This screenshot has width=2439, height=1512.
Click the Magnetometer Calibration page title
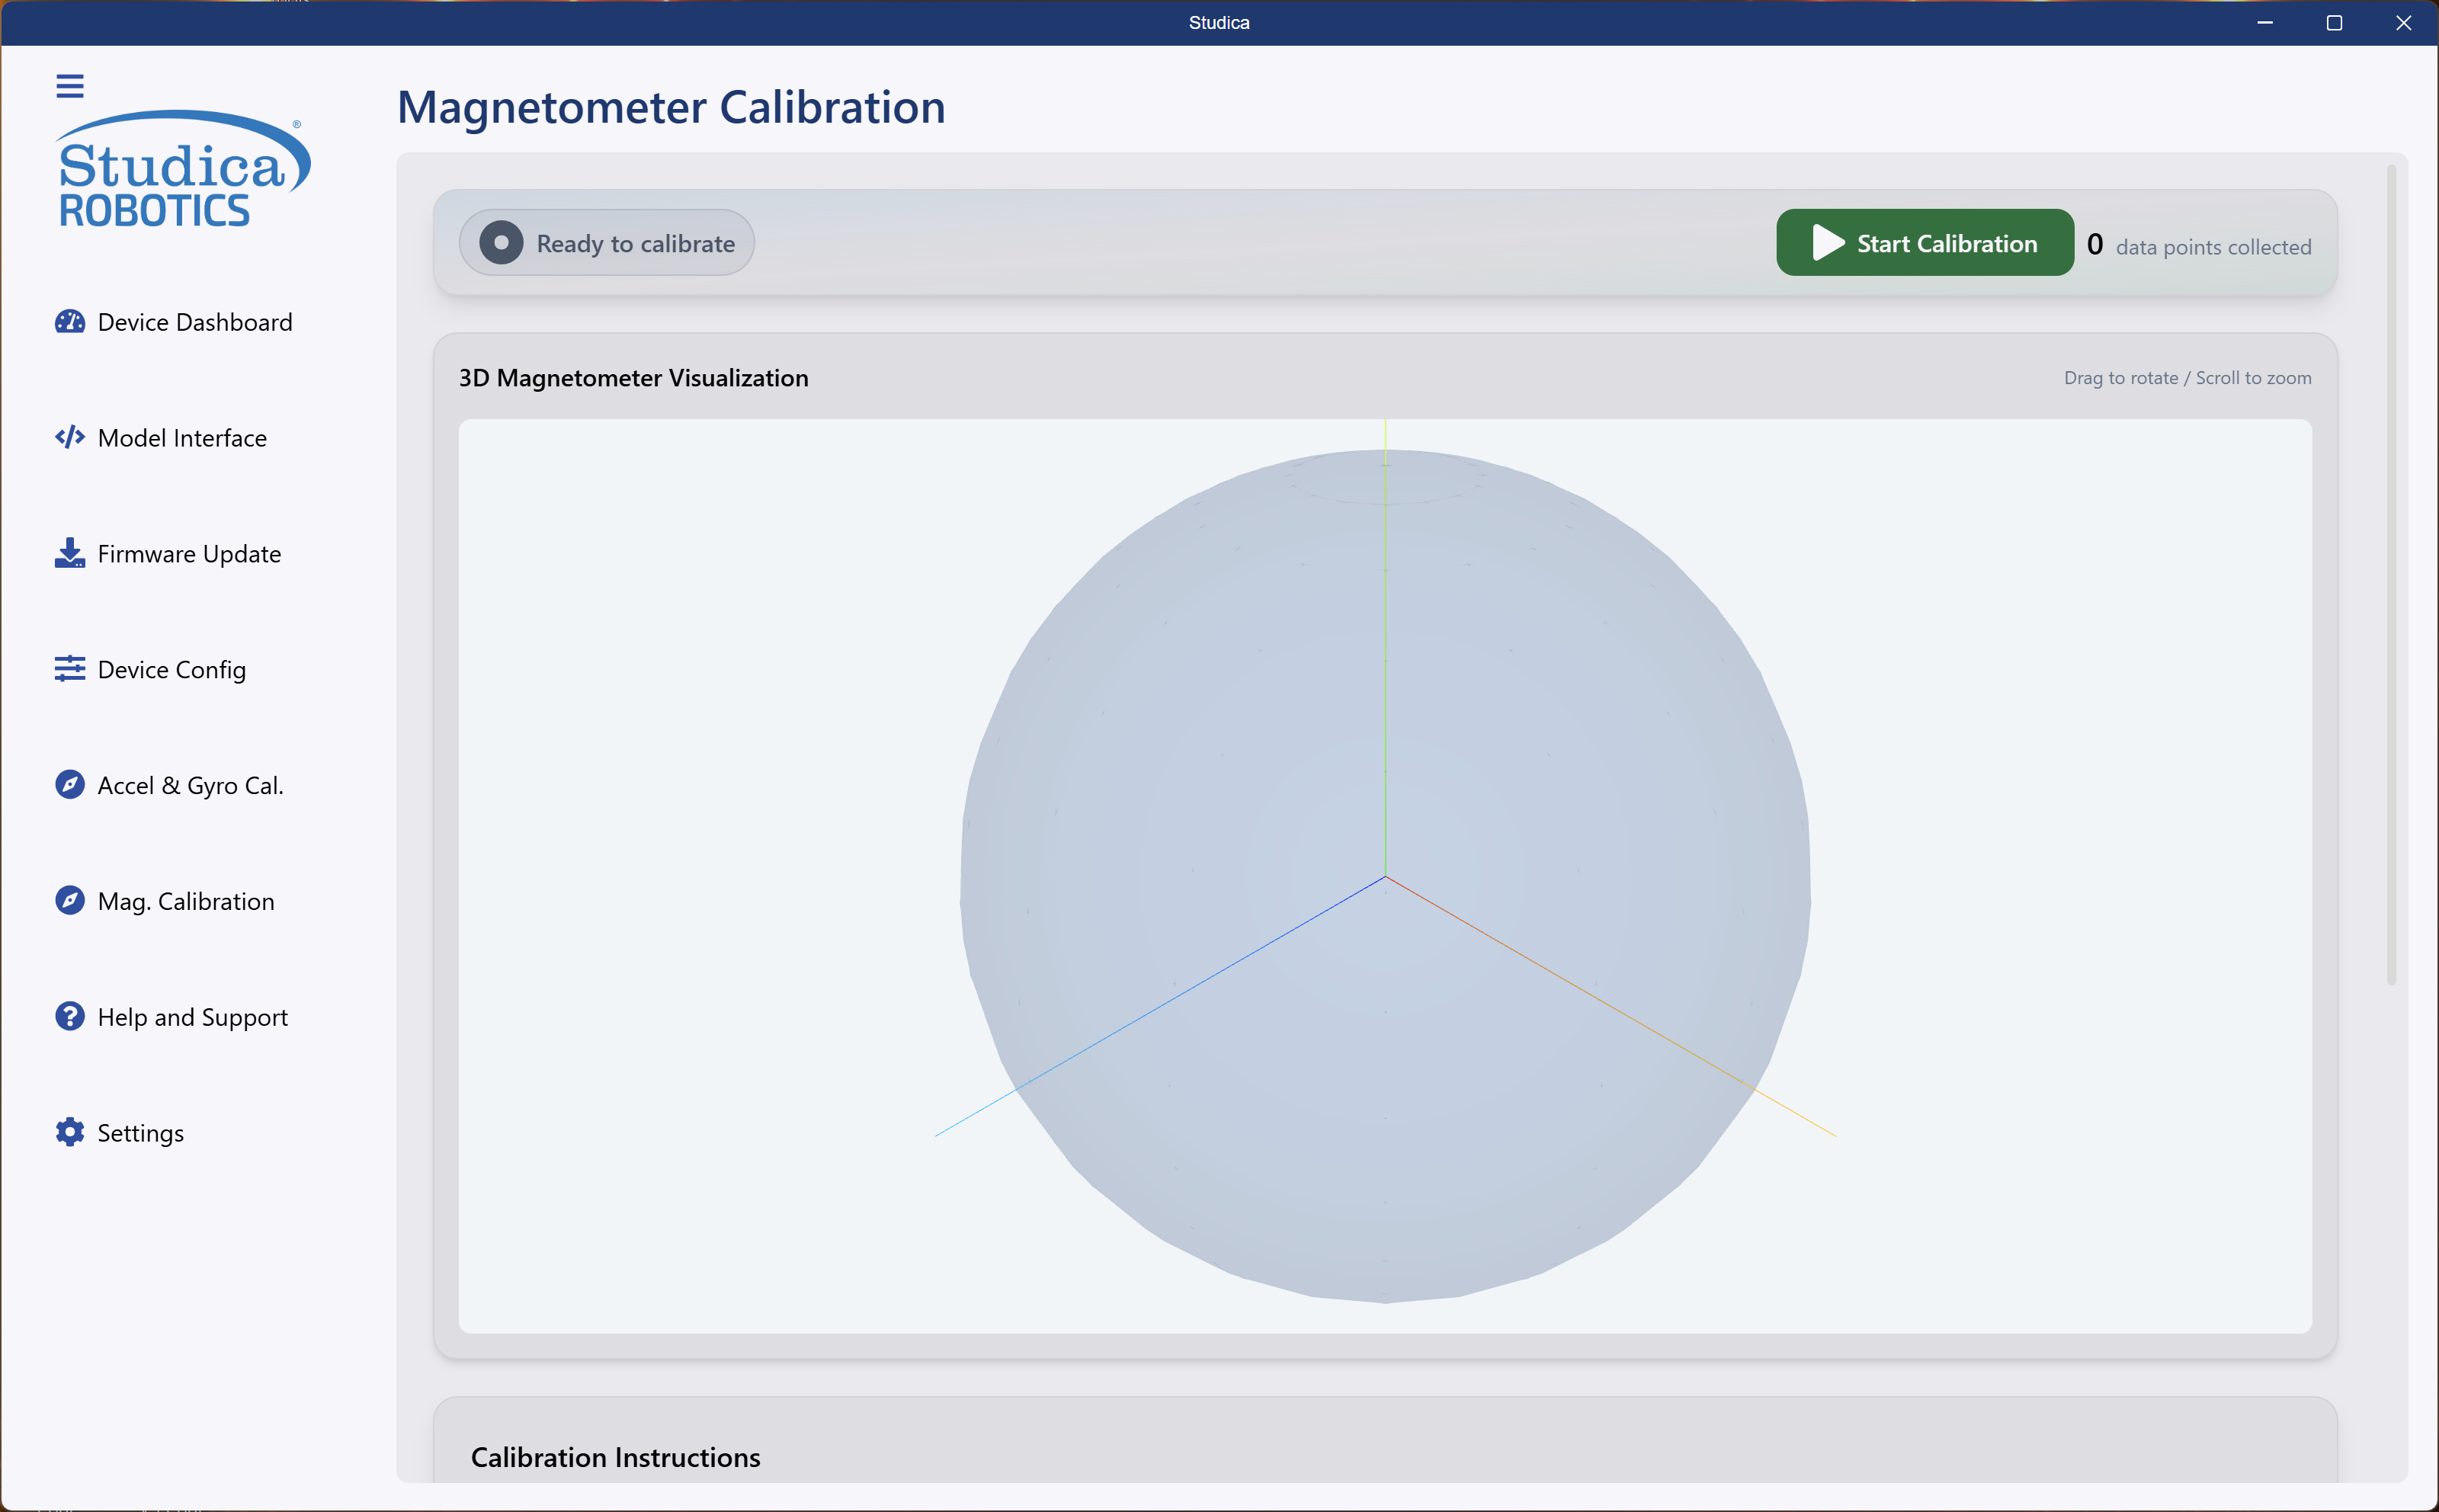tap(670, 107)
